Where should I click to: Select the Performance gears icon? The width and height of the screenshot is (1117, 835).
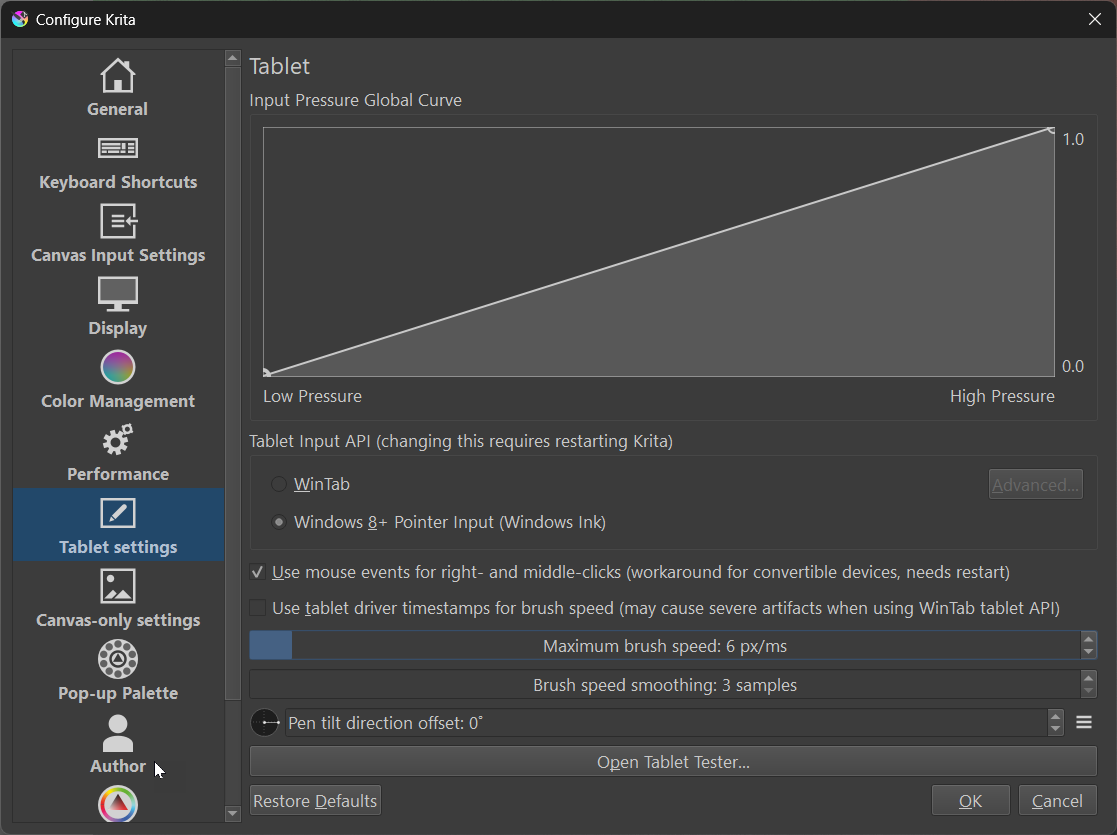(118, 440)
